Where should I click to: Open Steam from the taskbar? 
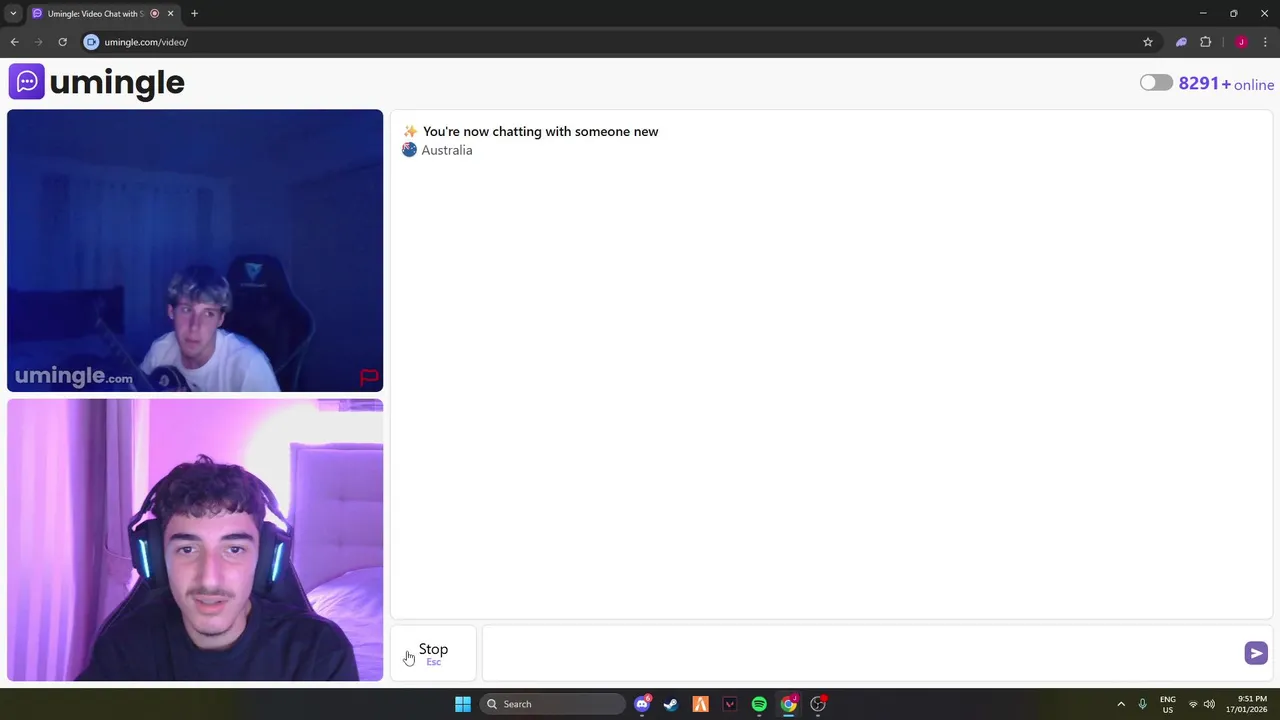(x=671, y=704)
